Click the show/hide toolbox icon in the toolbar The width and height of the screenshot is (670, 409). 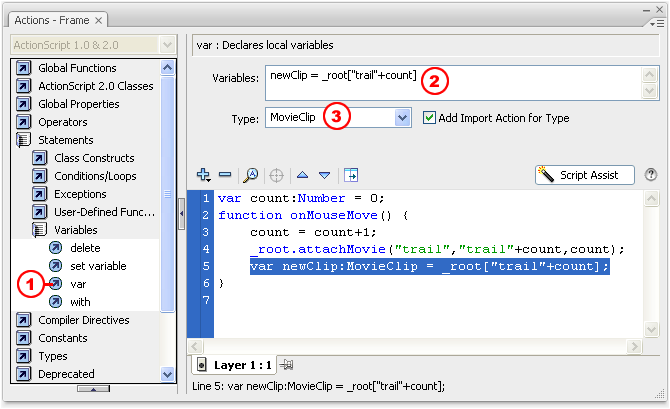click(x=351, y=174)
